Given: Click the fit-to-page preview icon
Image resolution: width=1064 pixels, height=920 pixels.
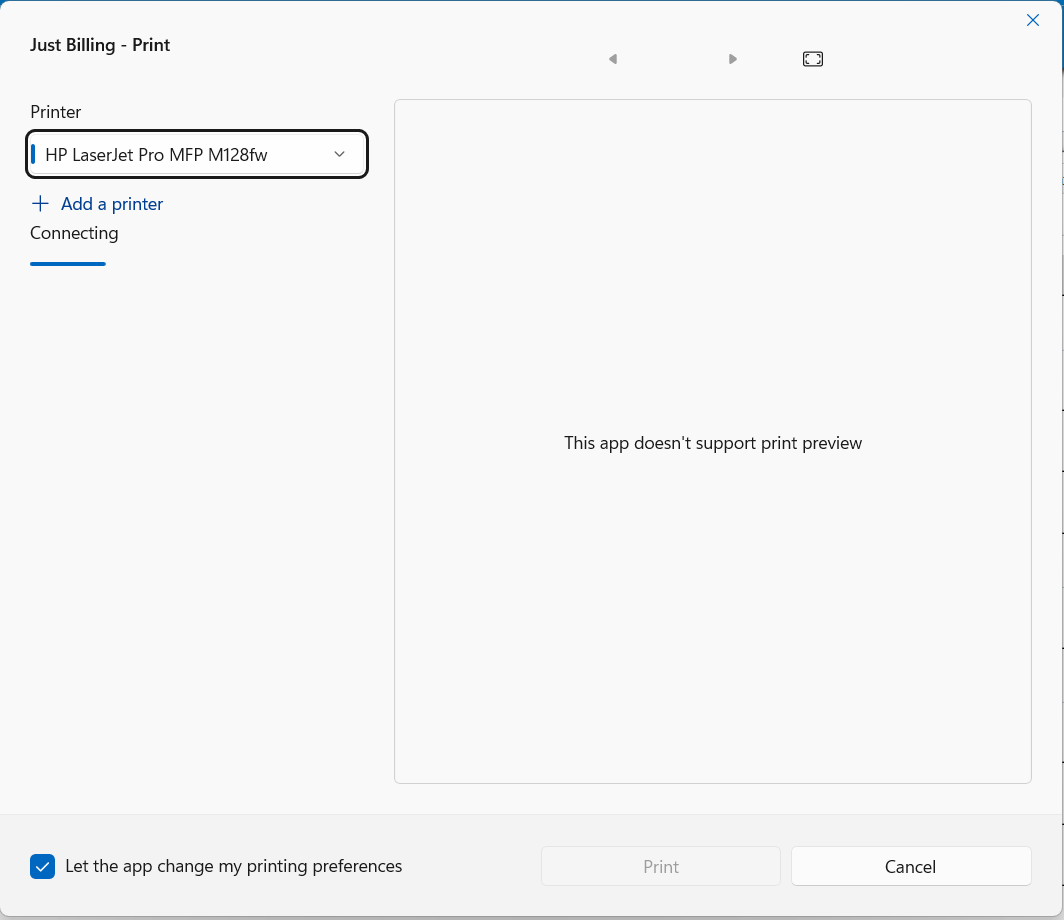Looking at the screenshot, I should [x=813, y=60].
